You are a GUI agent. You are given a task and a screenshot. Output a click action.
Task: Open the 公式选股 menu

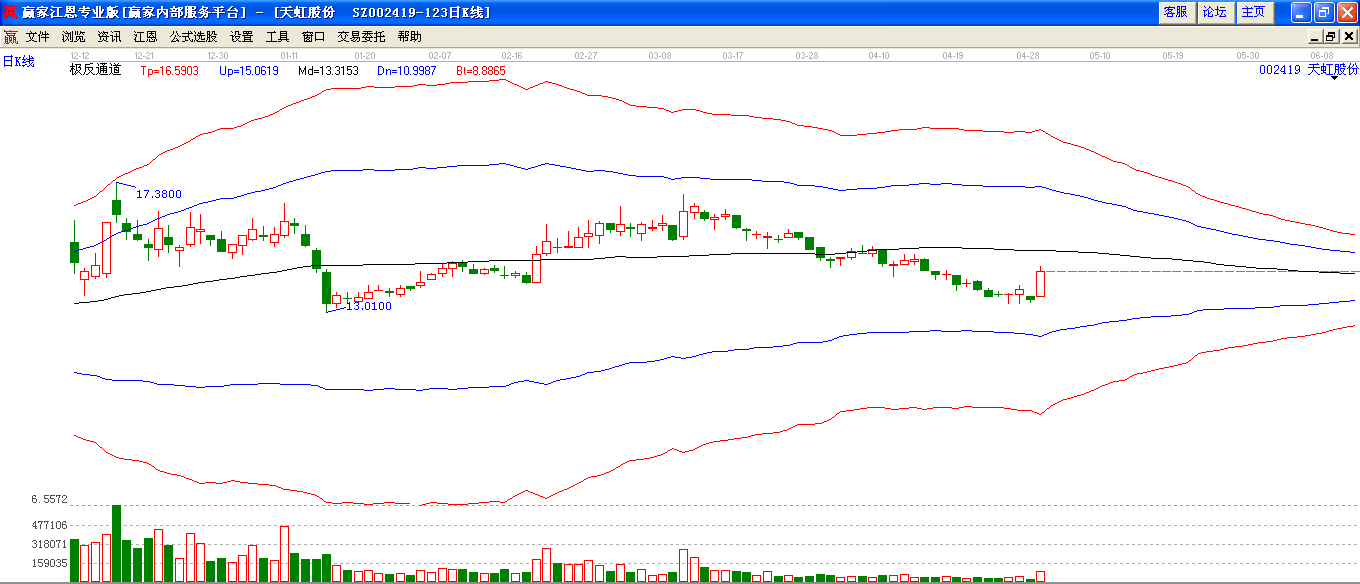pos(193,37)
